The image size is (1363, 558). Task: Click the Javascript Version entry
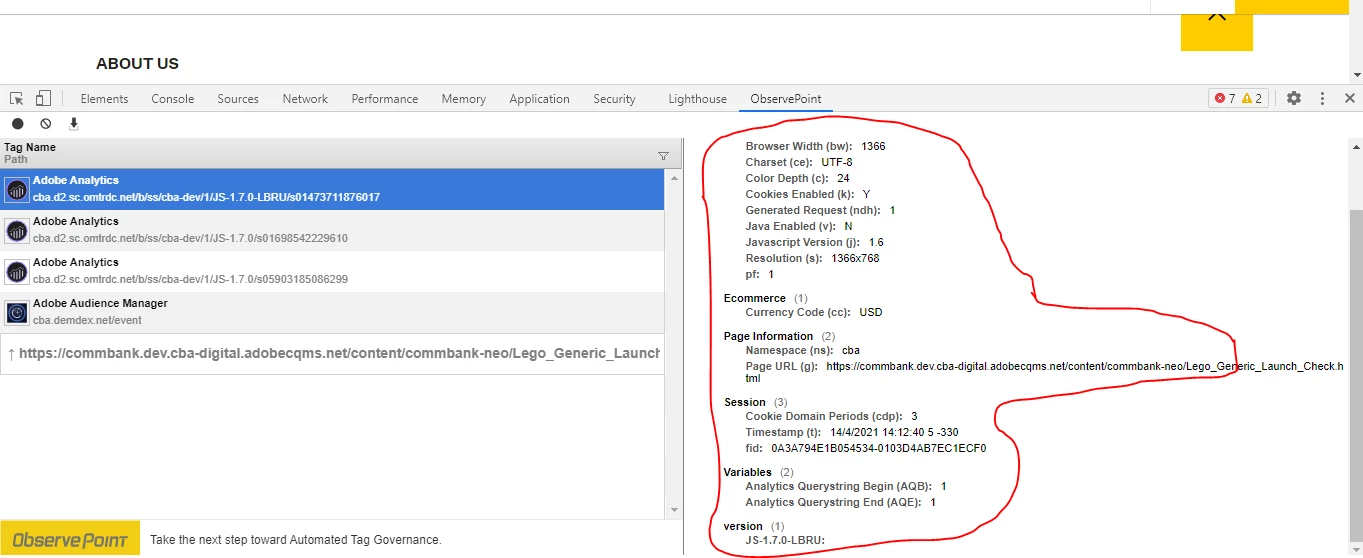coord(814,242)
